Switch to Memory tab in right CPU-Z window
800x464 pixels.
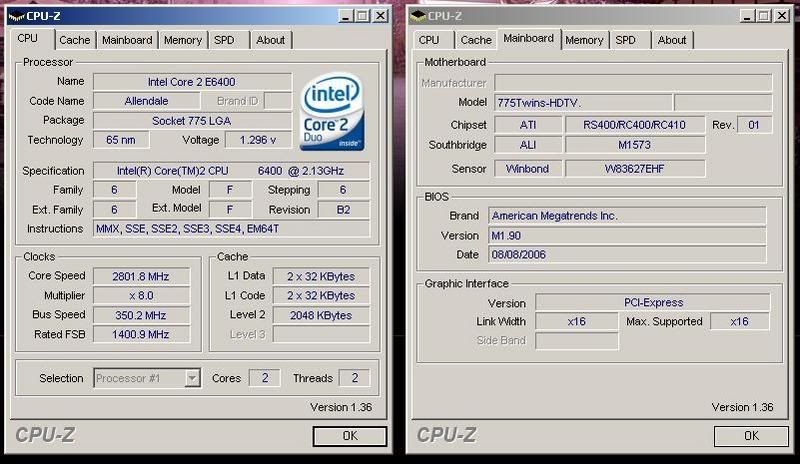(584, 40)
